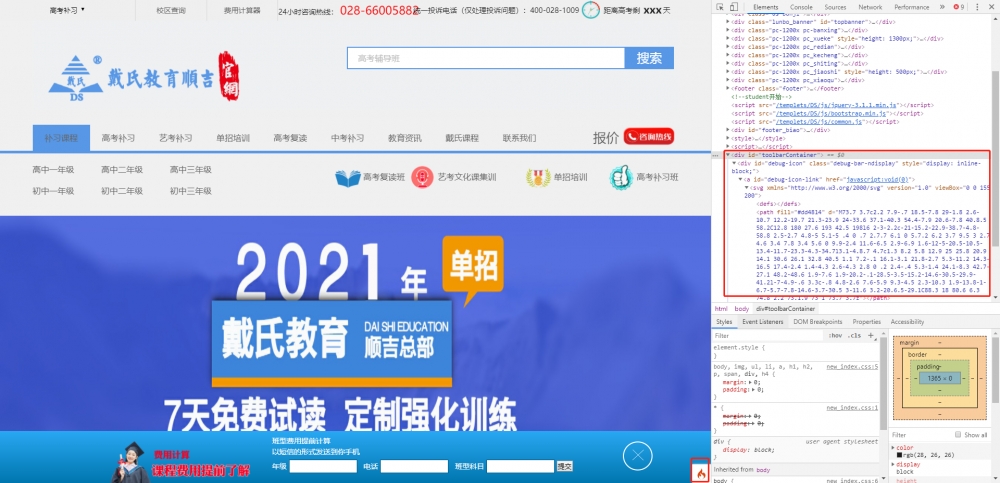This screenshot has height=483, width=1000.
Task: Focus the Styles Filter field
Action: click(x=768, y=336)
